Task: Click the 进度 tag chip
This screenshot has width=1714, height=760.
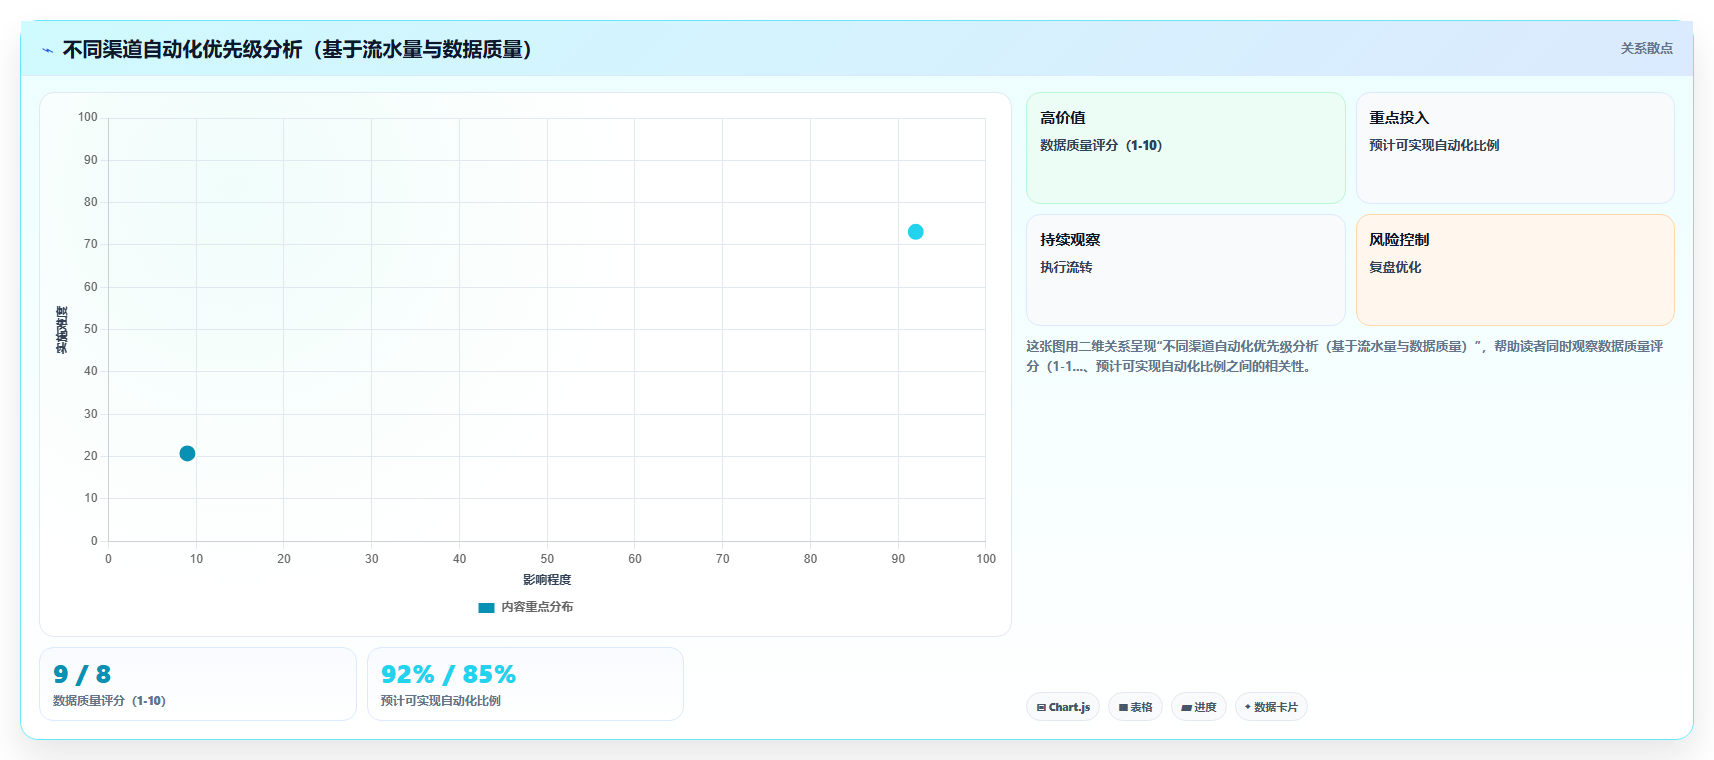Action: tap(1198, 707)
